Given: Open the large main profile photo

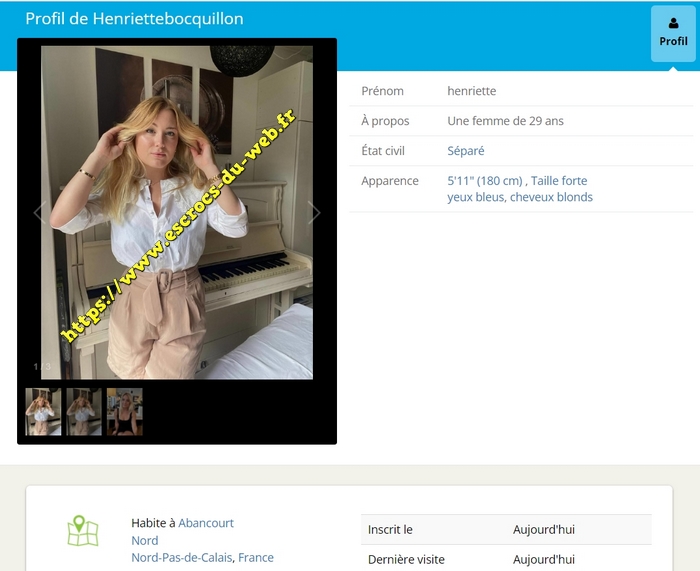Looking at the screenshot, I should coord(177,212).
